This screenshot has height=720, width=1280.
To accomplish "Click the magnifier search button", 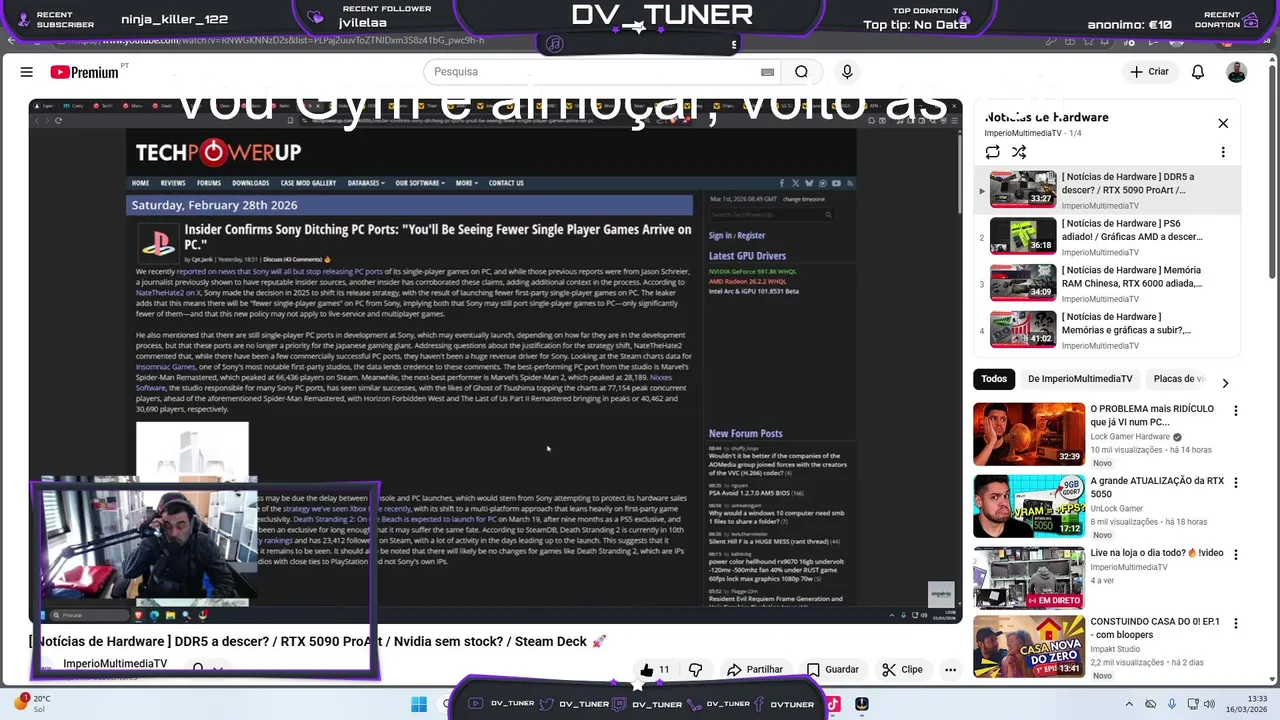I will [x=801, y=72].
